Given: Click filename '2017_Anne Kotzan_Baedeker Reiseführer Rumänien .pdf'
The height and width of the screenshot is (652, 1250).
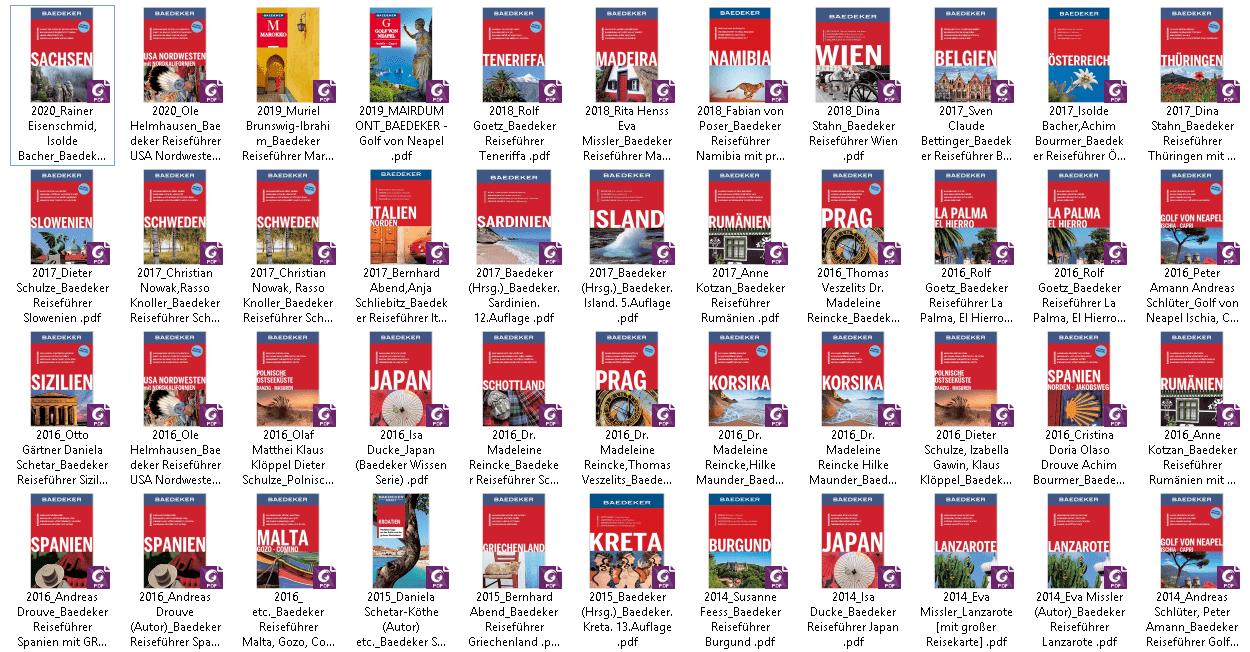Looking at the screenshot, I should 741,295.
